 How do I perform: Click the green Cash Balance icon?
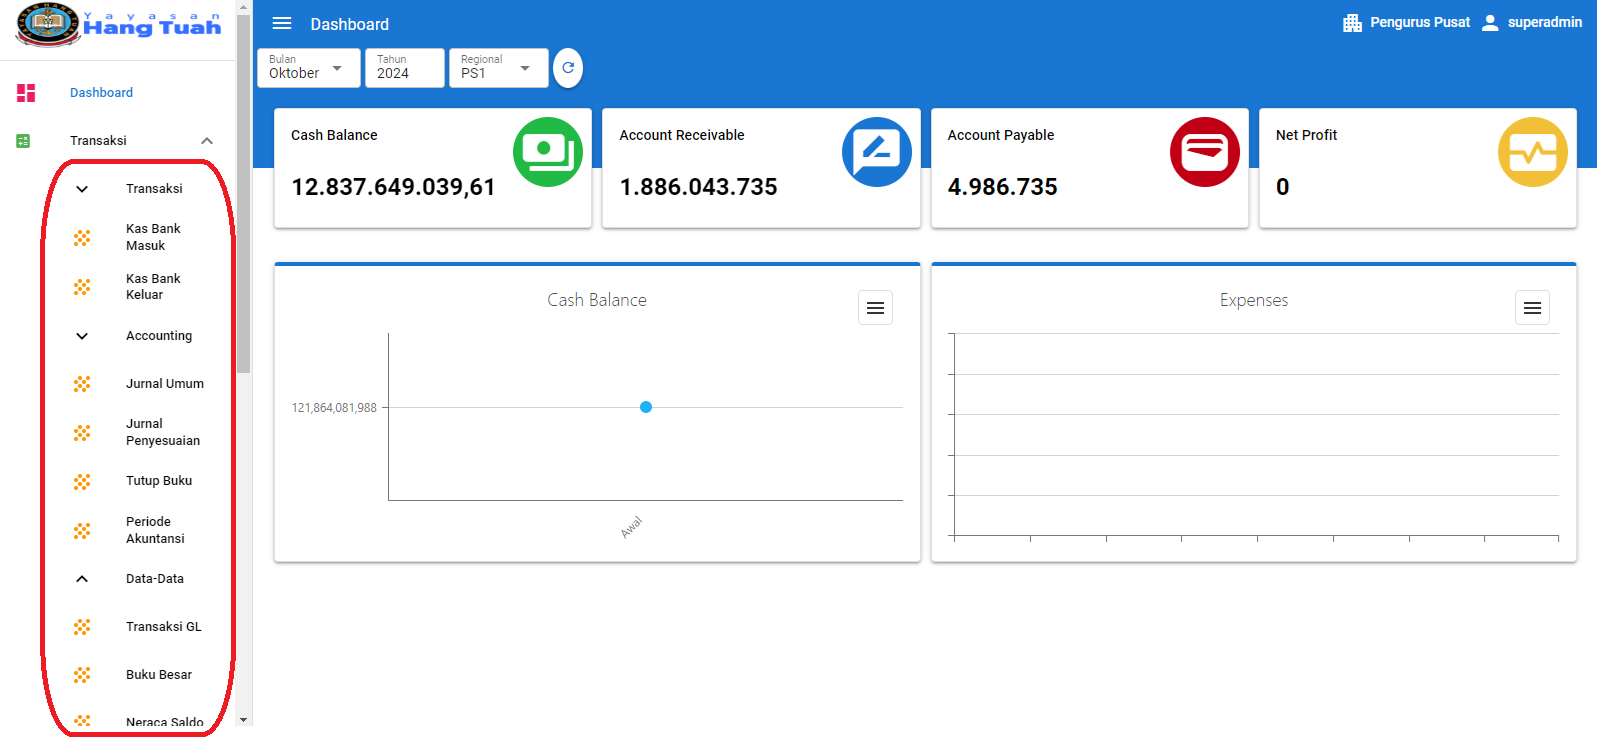(547, 152)
